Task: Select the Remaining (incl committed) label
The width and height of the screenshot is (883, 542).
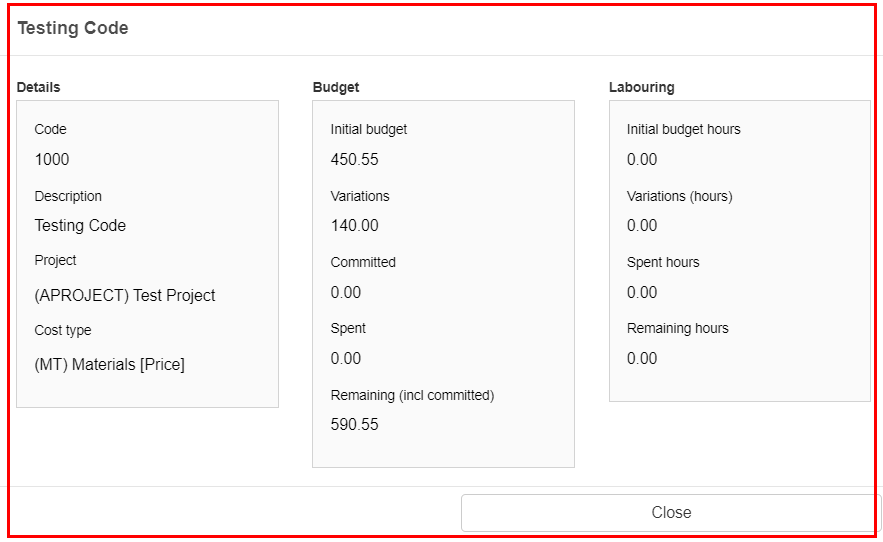Action: click(x=412, y=395)
